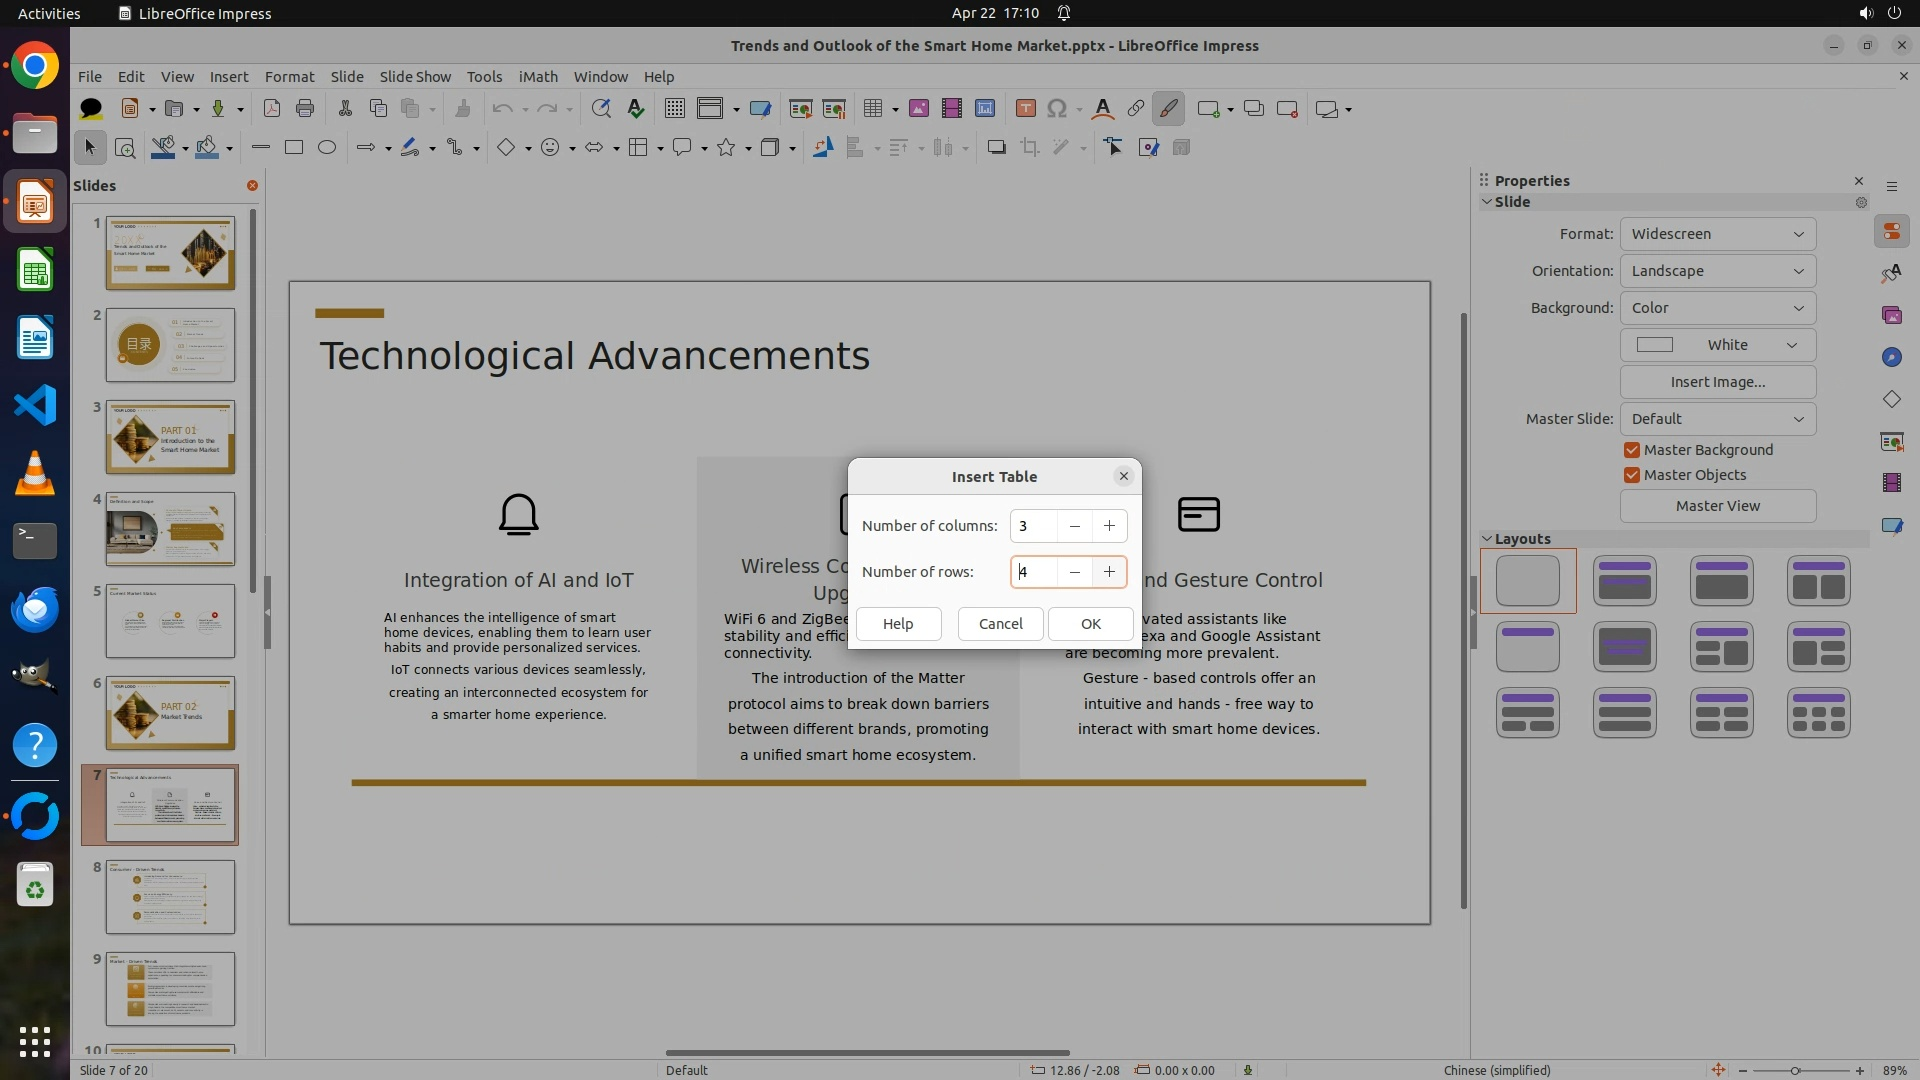Collapse the Layouts section
Viewport: 1920px width, 1080px height.
click(x=1487, y=539)
